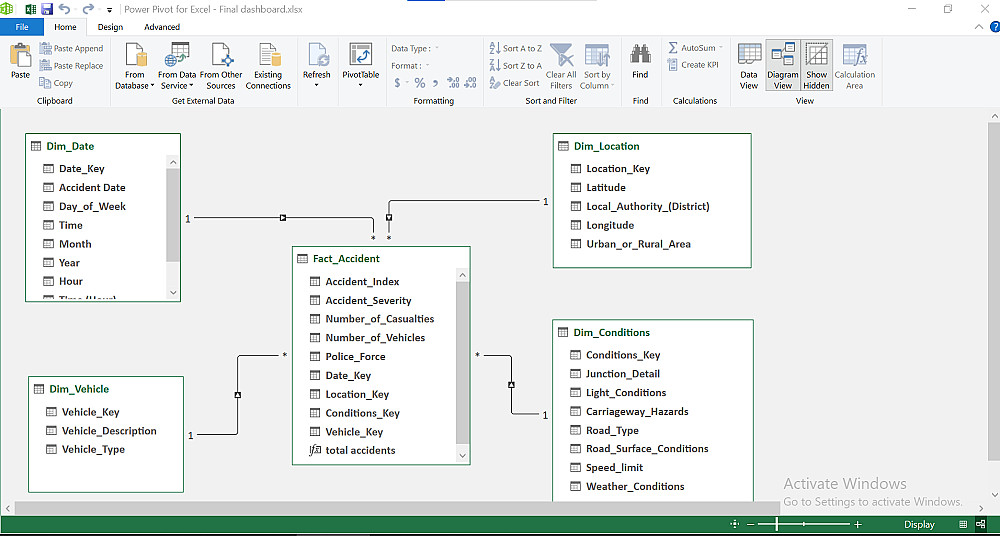Save the workbook from quick access toolbar
The height and width of the screenshot is (536, 1000).
pyautogui.click(x=47, y=10)
